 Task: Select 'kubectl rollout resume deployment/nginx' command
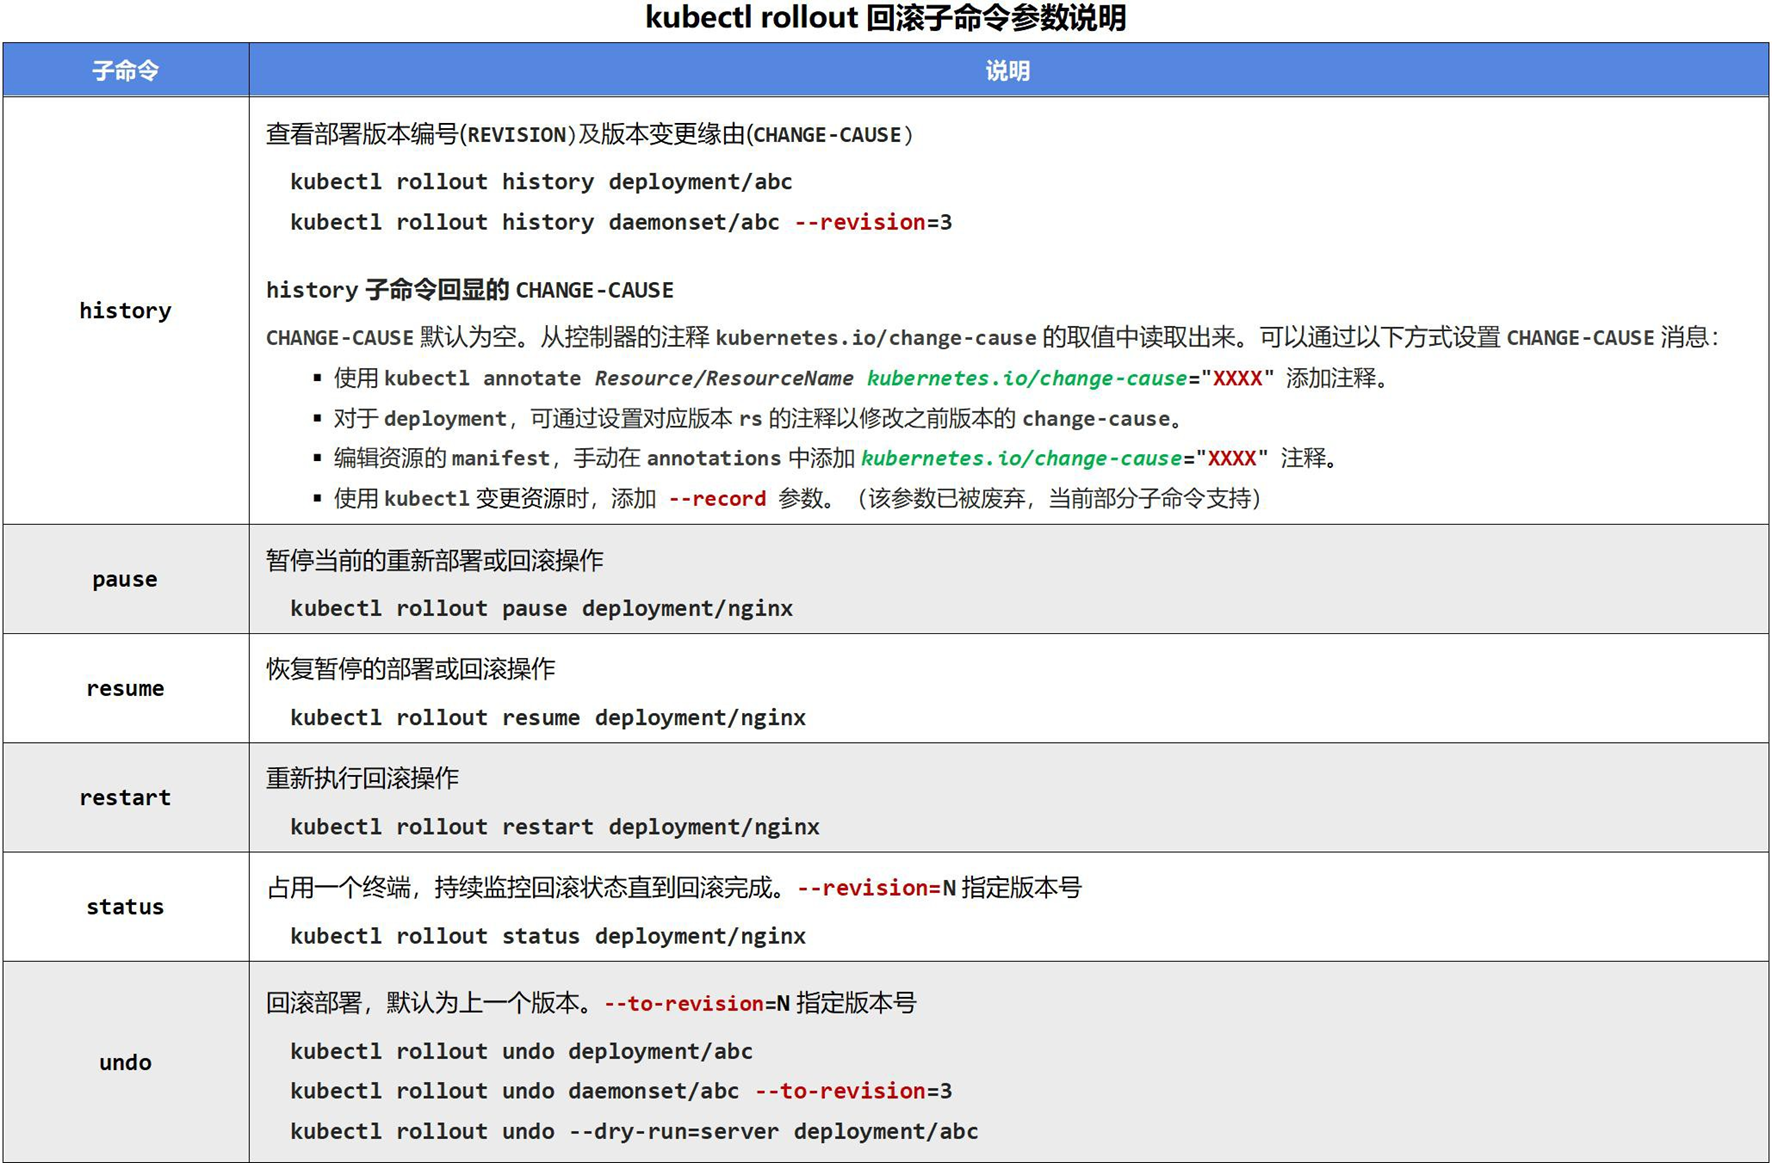tap(548, 717)
